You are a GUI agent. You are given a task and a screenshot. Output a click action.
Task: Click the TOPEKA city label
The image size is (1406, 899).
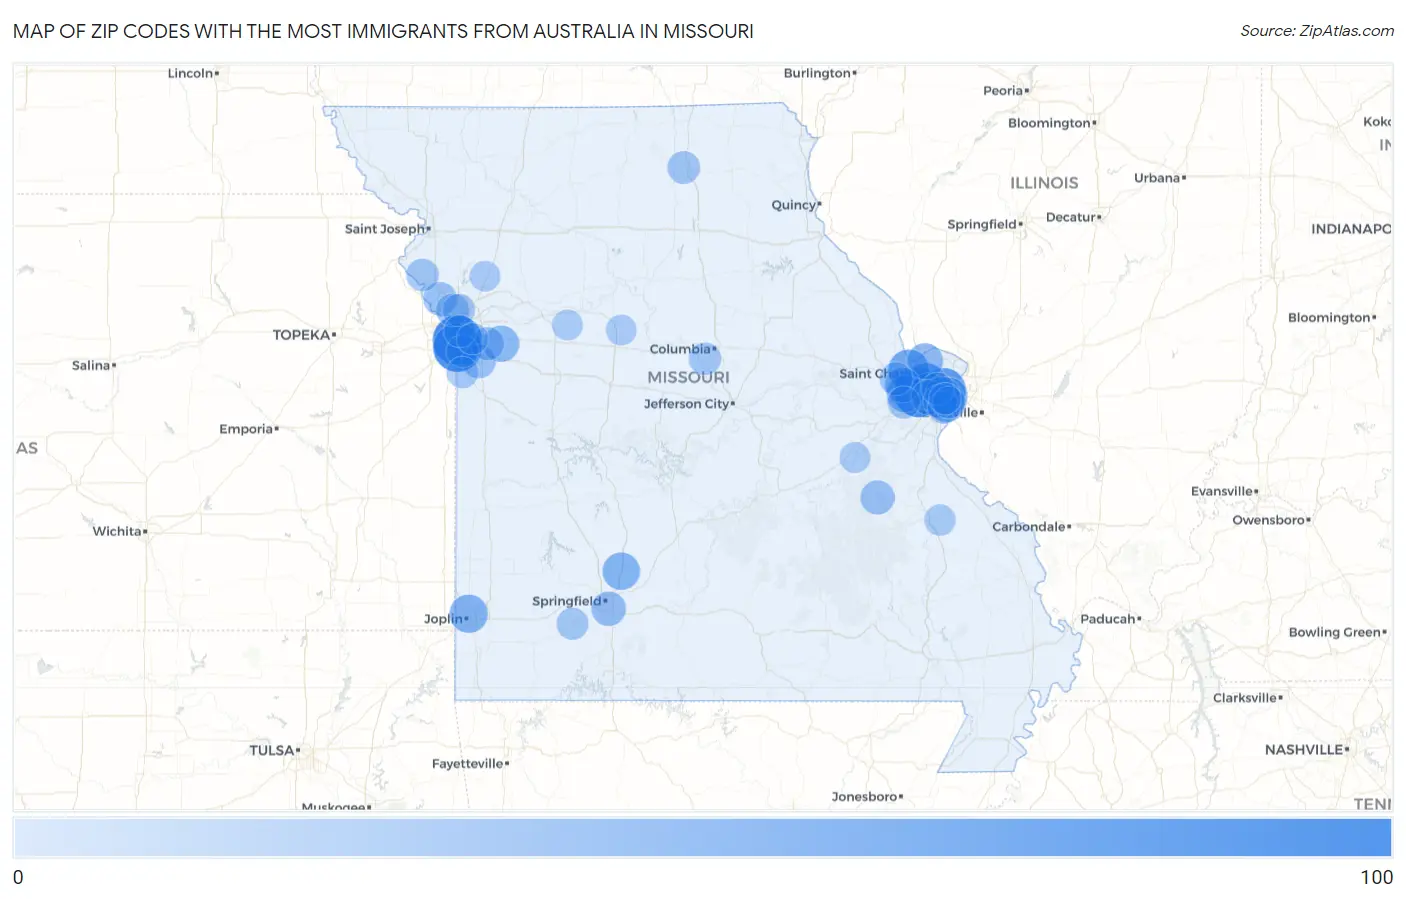point(301,335)
